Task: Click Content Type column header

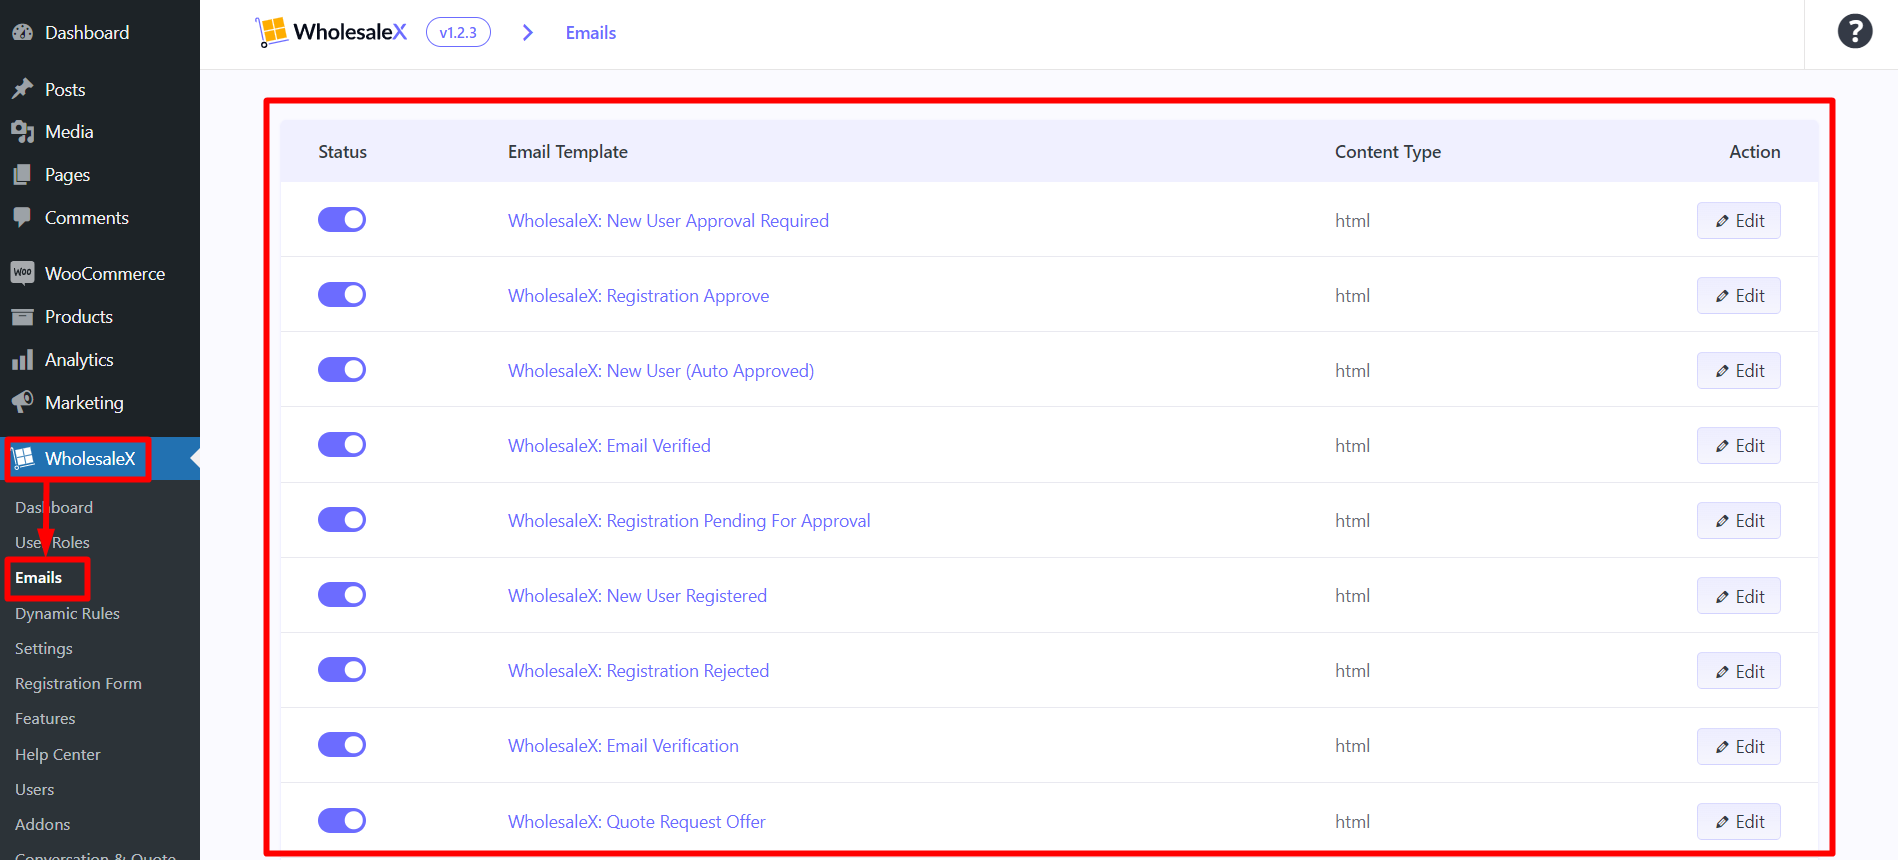Action: pos(1388,152)
